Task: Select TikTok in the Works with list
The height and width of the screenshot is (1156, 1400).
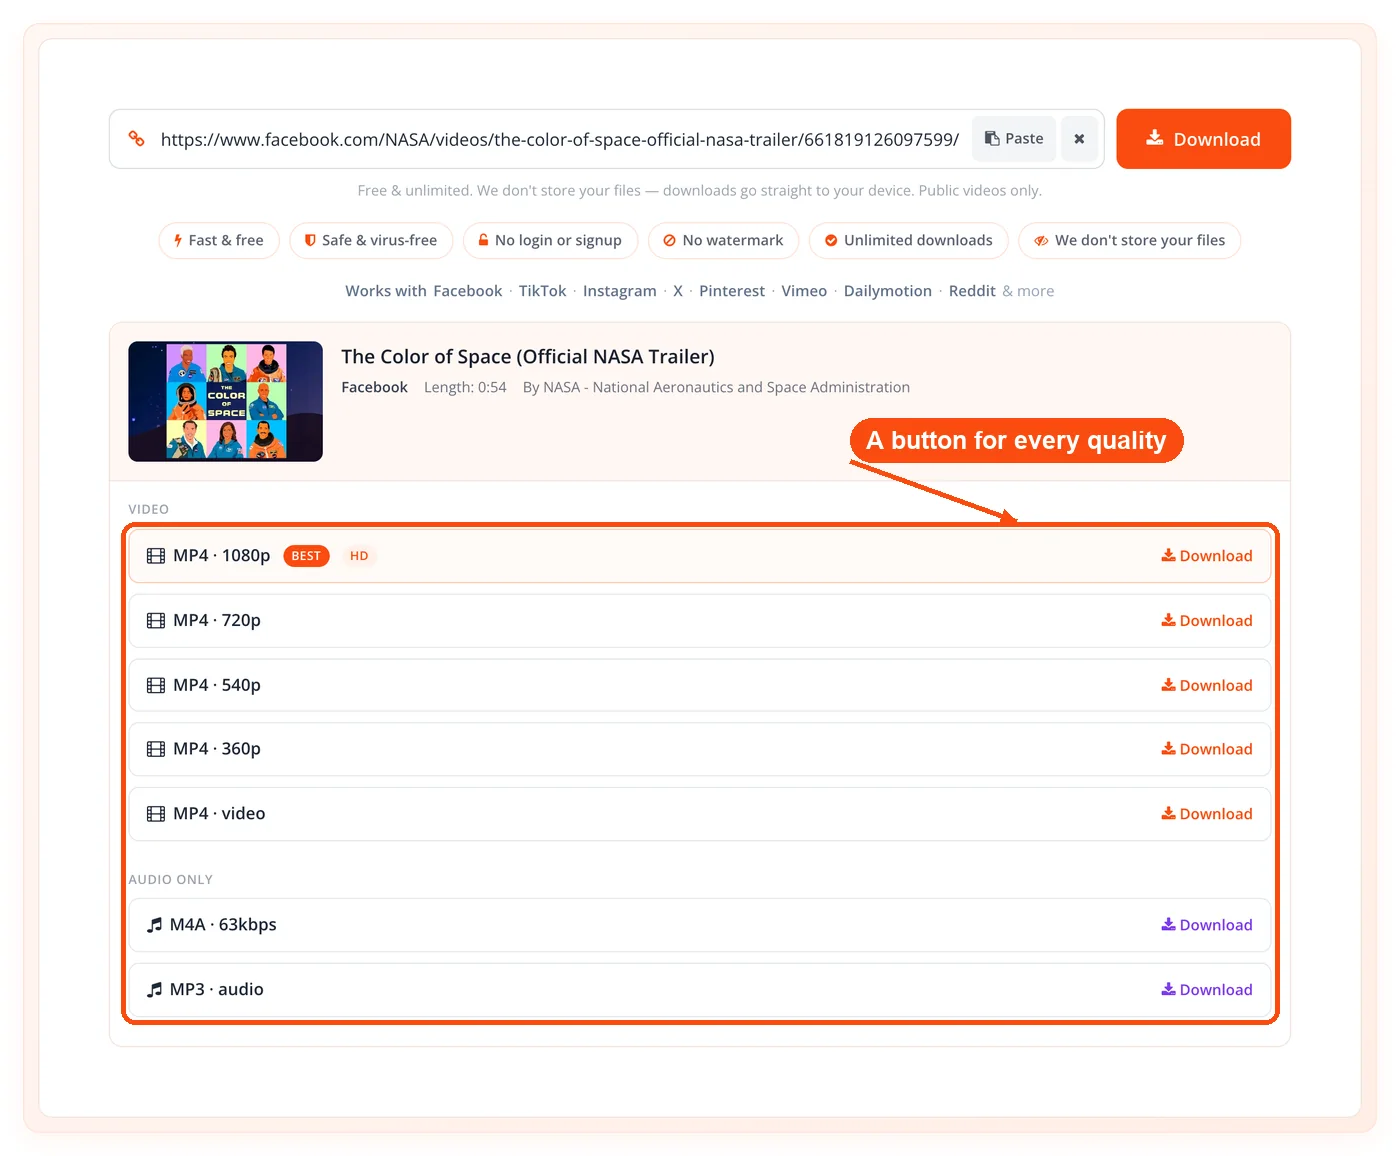Action: click(543, 291)
